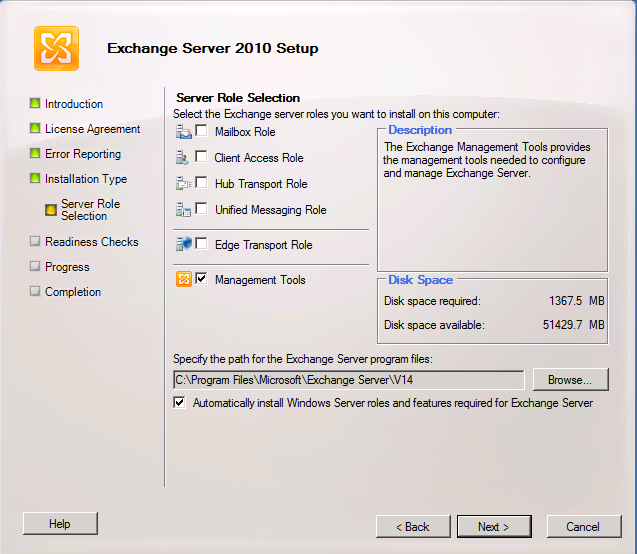
Task: Select the Introduction step label
Action: pyautogui.click(x=74, y=104)
